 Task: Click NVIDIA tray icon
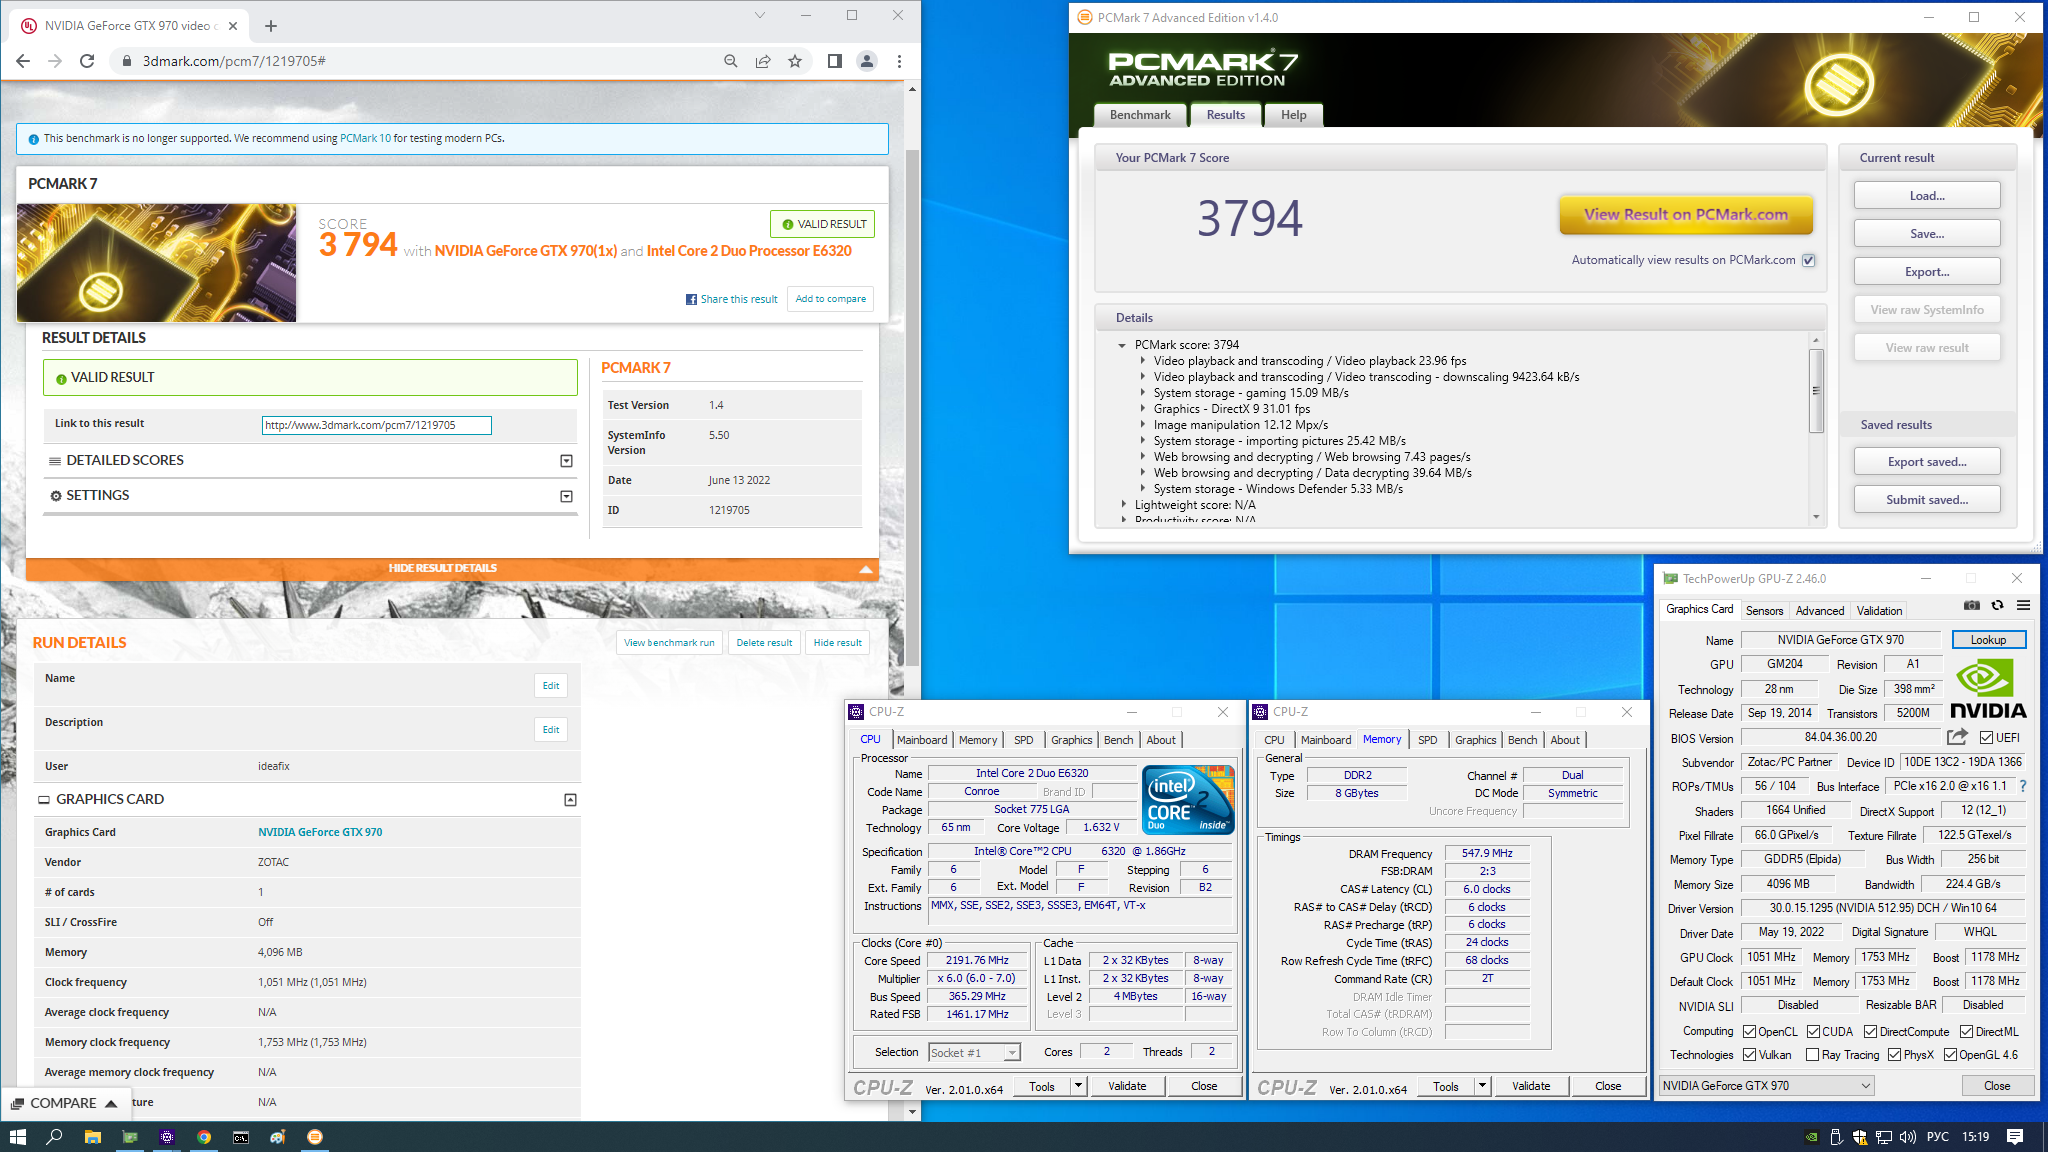1812,1137
